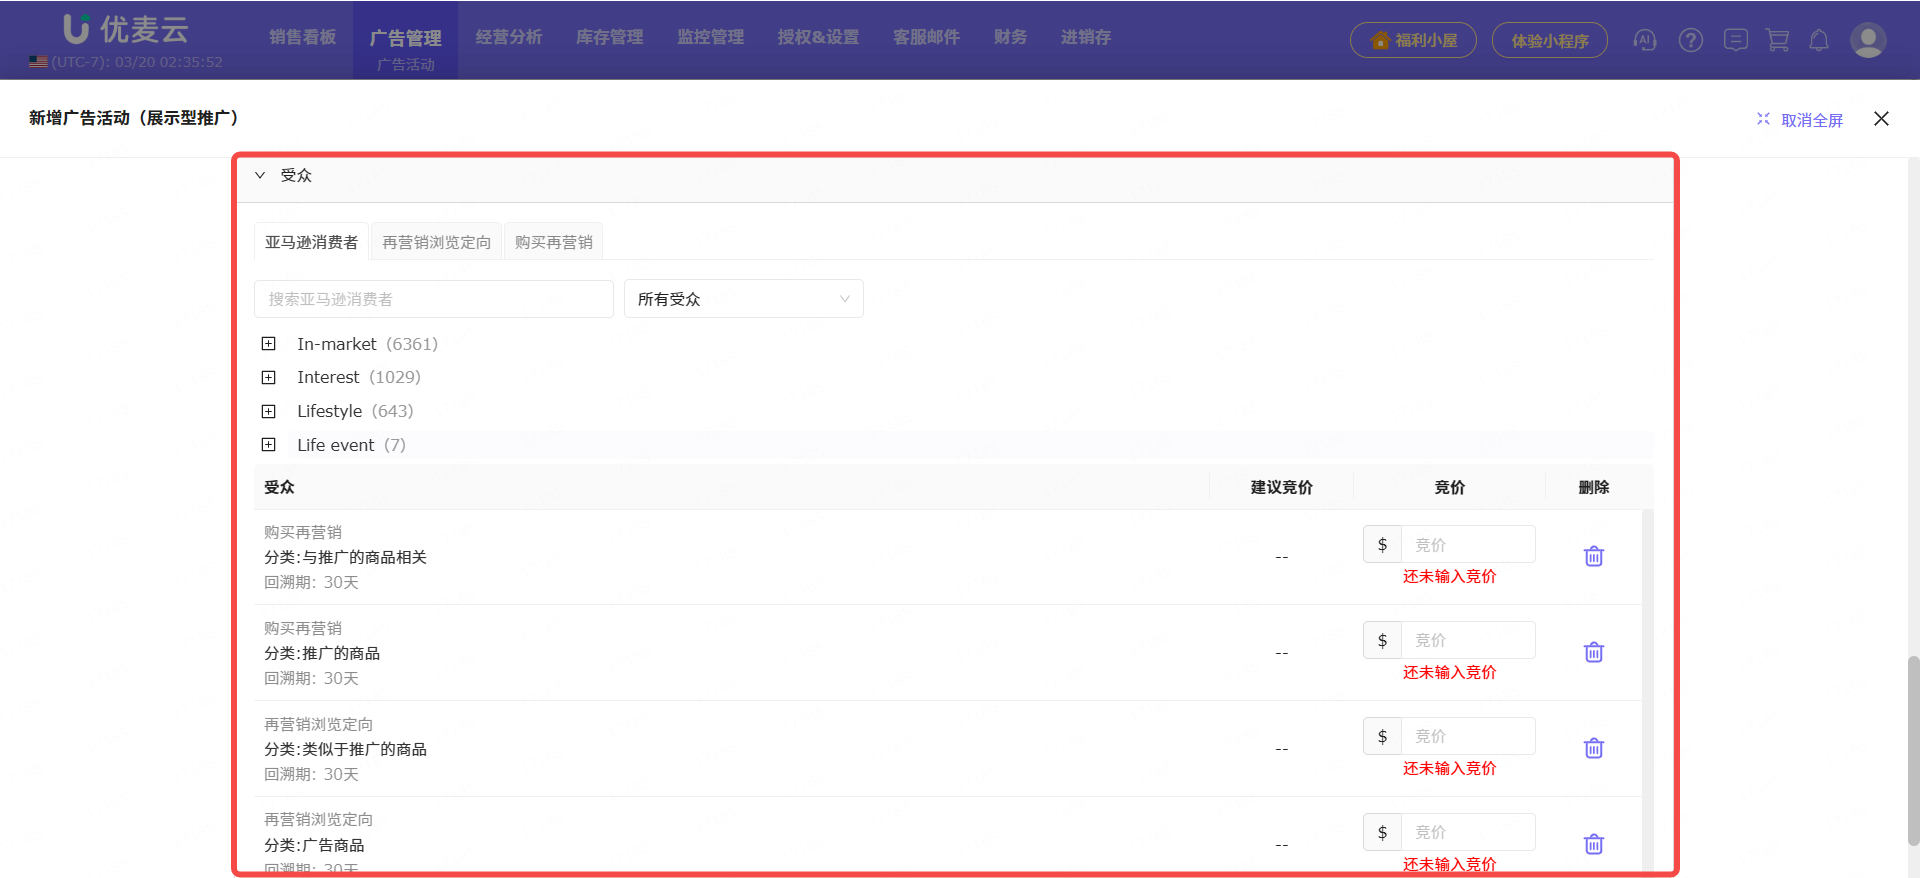Viewport: 1920px width, 878px height.
Task: Expand the Lifestyle audience category
Action: click(x=269, y=411)
